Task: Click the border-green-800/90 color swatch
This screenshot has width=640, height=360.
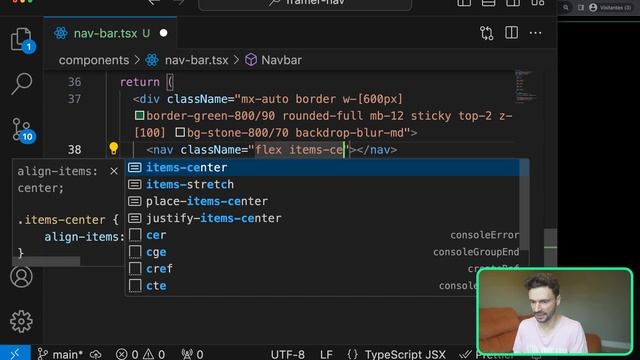Action: click(140, 116)
